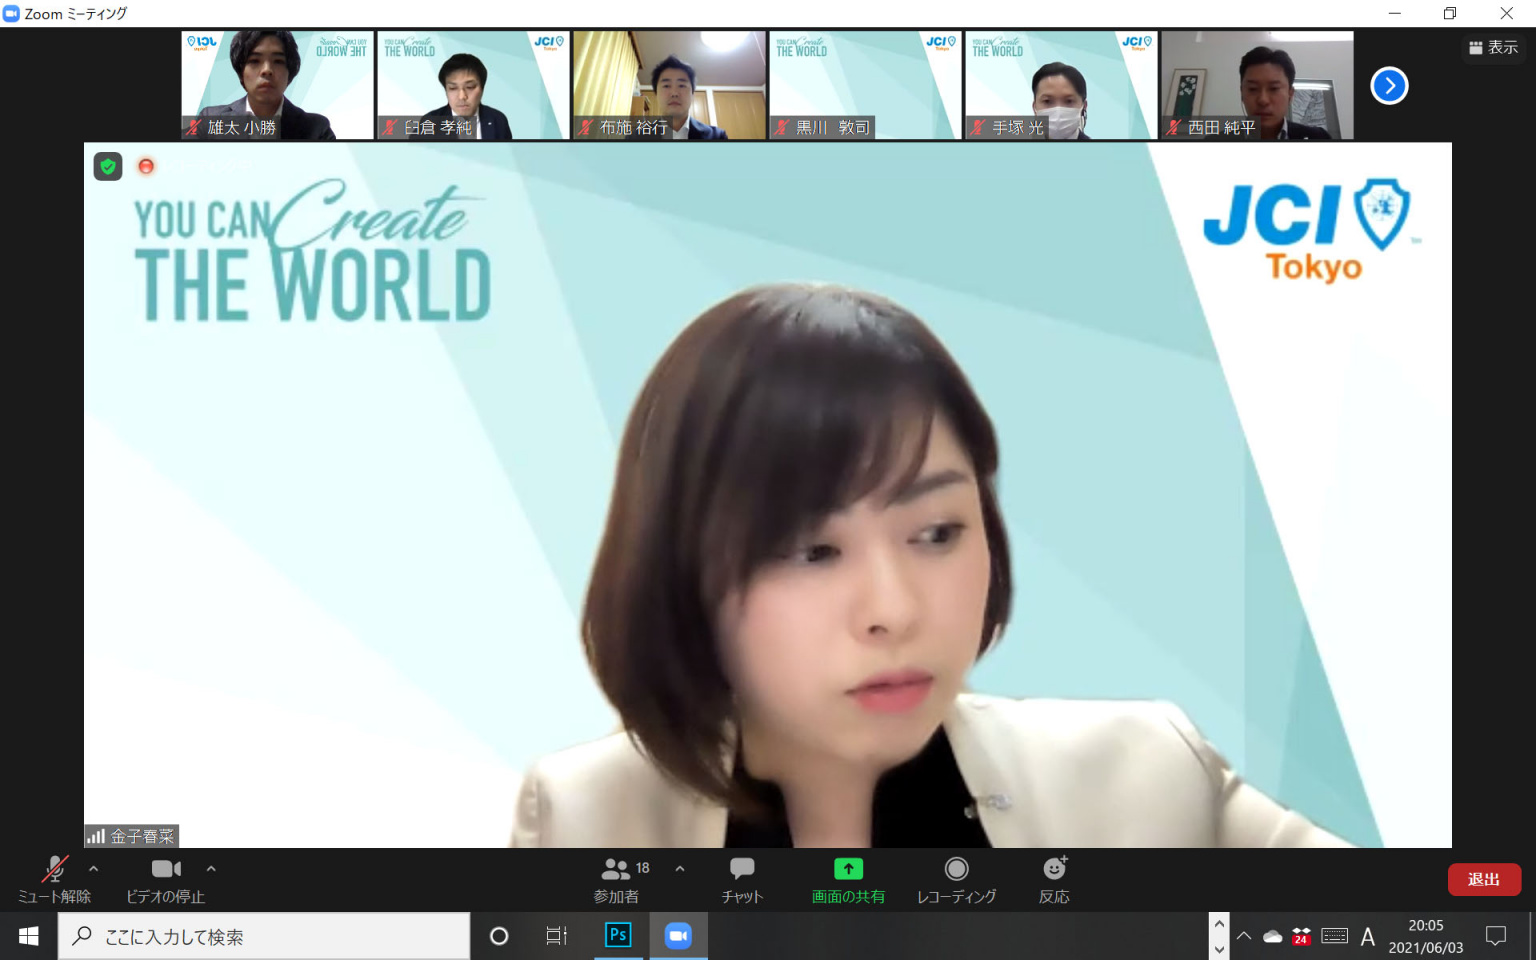Show hidden system tray icons
The width and height of the screenshot is (1536, 960).
(1244, 936)
